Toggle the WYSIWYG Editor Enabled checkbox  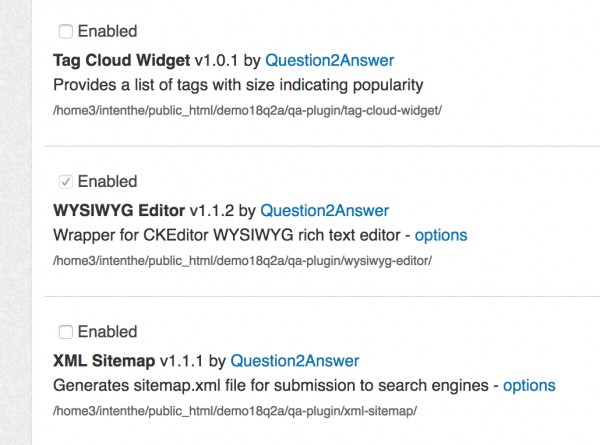65,182
